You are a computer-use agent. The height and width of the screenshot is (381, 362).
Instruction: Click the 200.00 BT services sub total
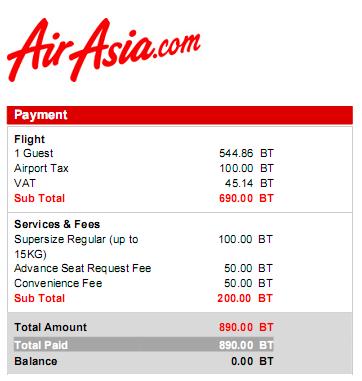[245, 298]
